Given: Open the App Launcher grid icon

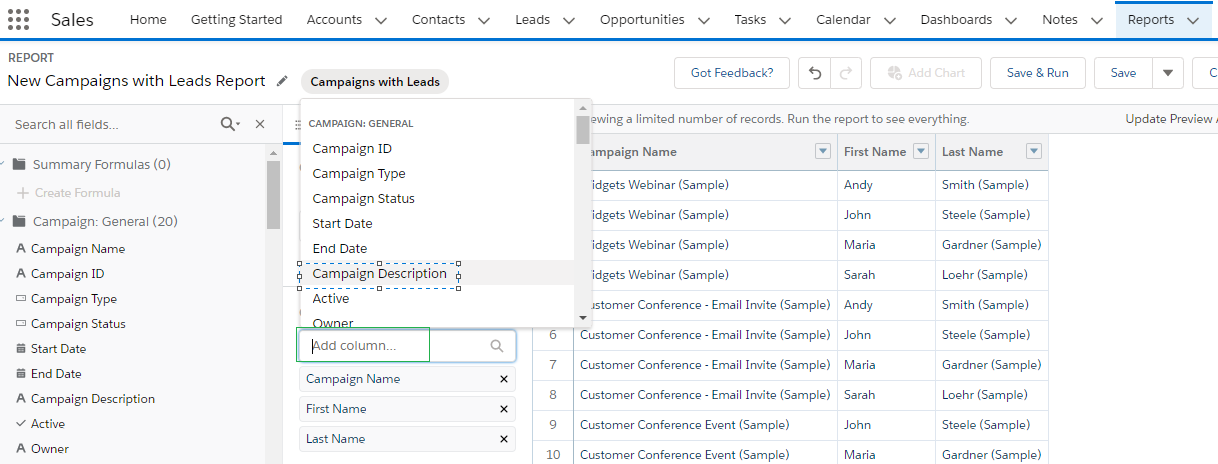Looking at the screenshot, I should [x=19, y=20].
